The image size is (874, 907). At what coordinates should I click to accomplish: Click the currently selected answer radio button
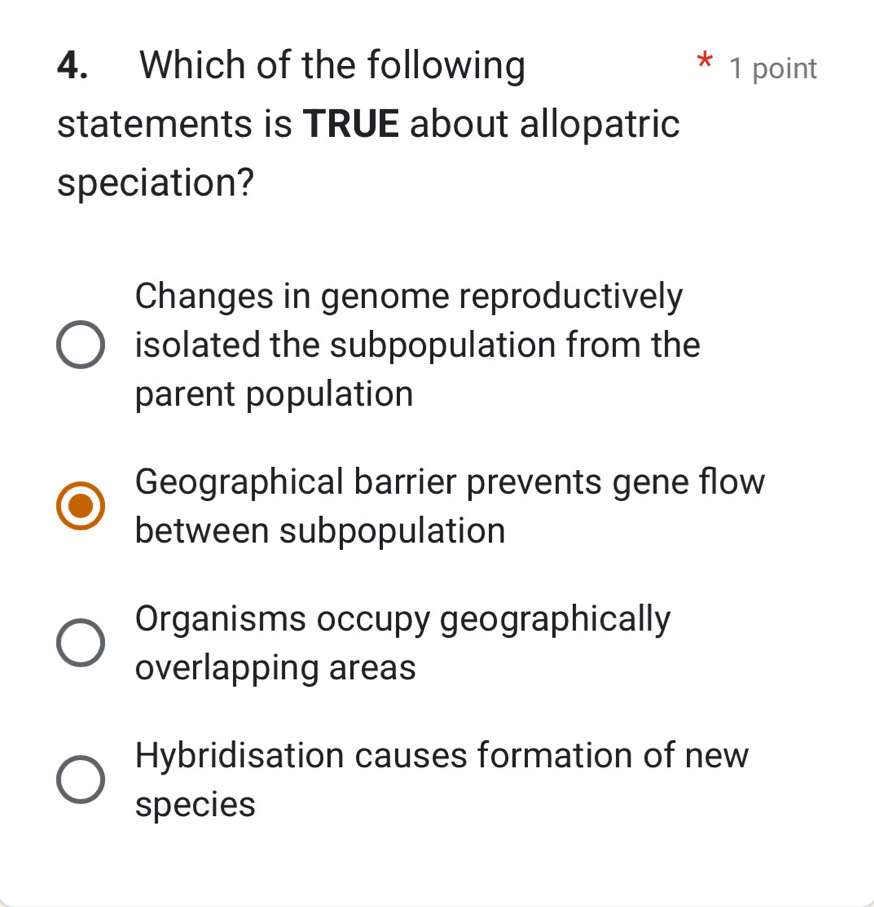[x=80, y=506]
